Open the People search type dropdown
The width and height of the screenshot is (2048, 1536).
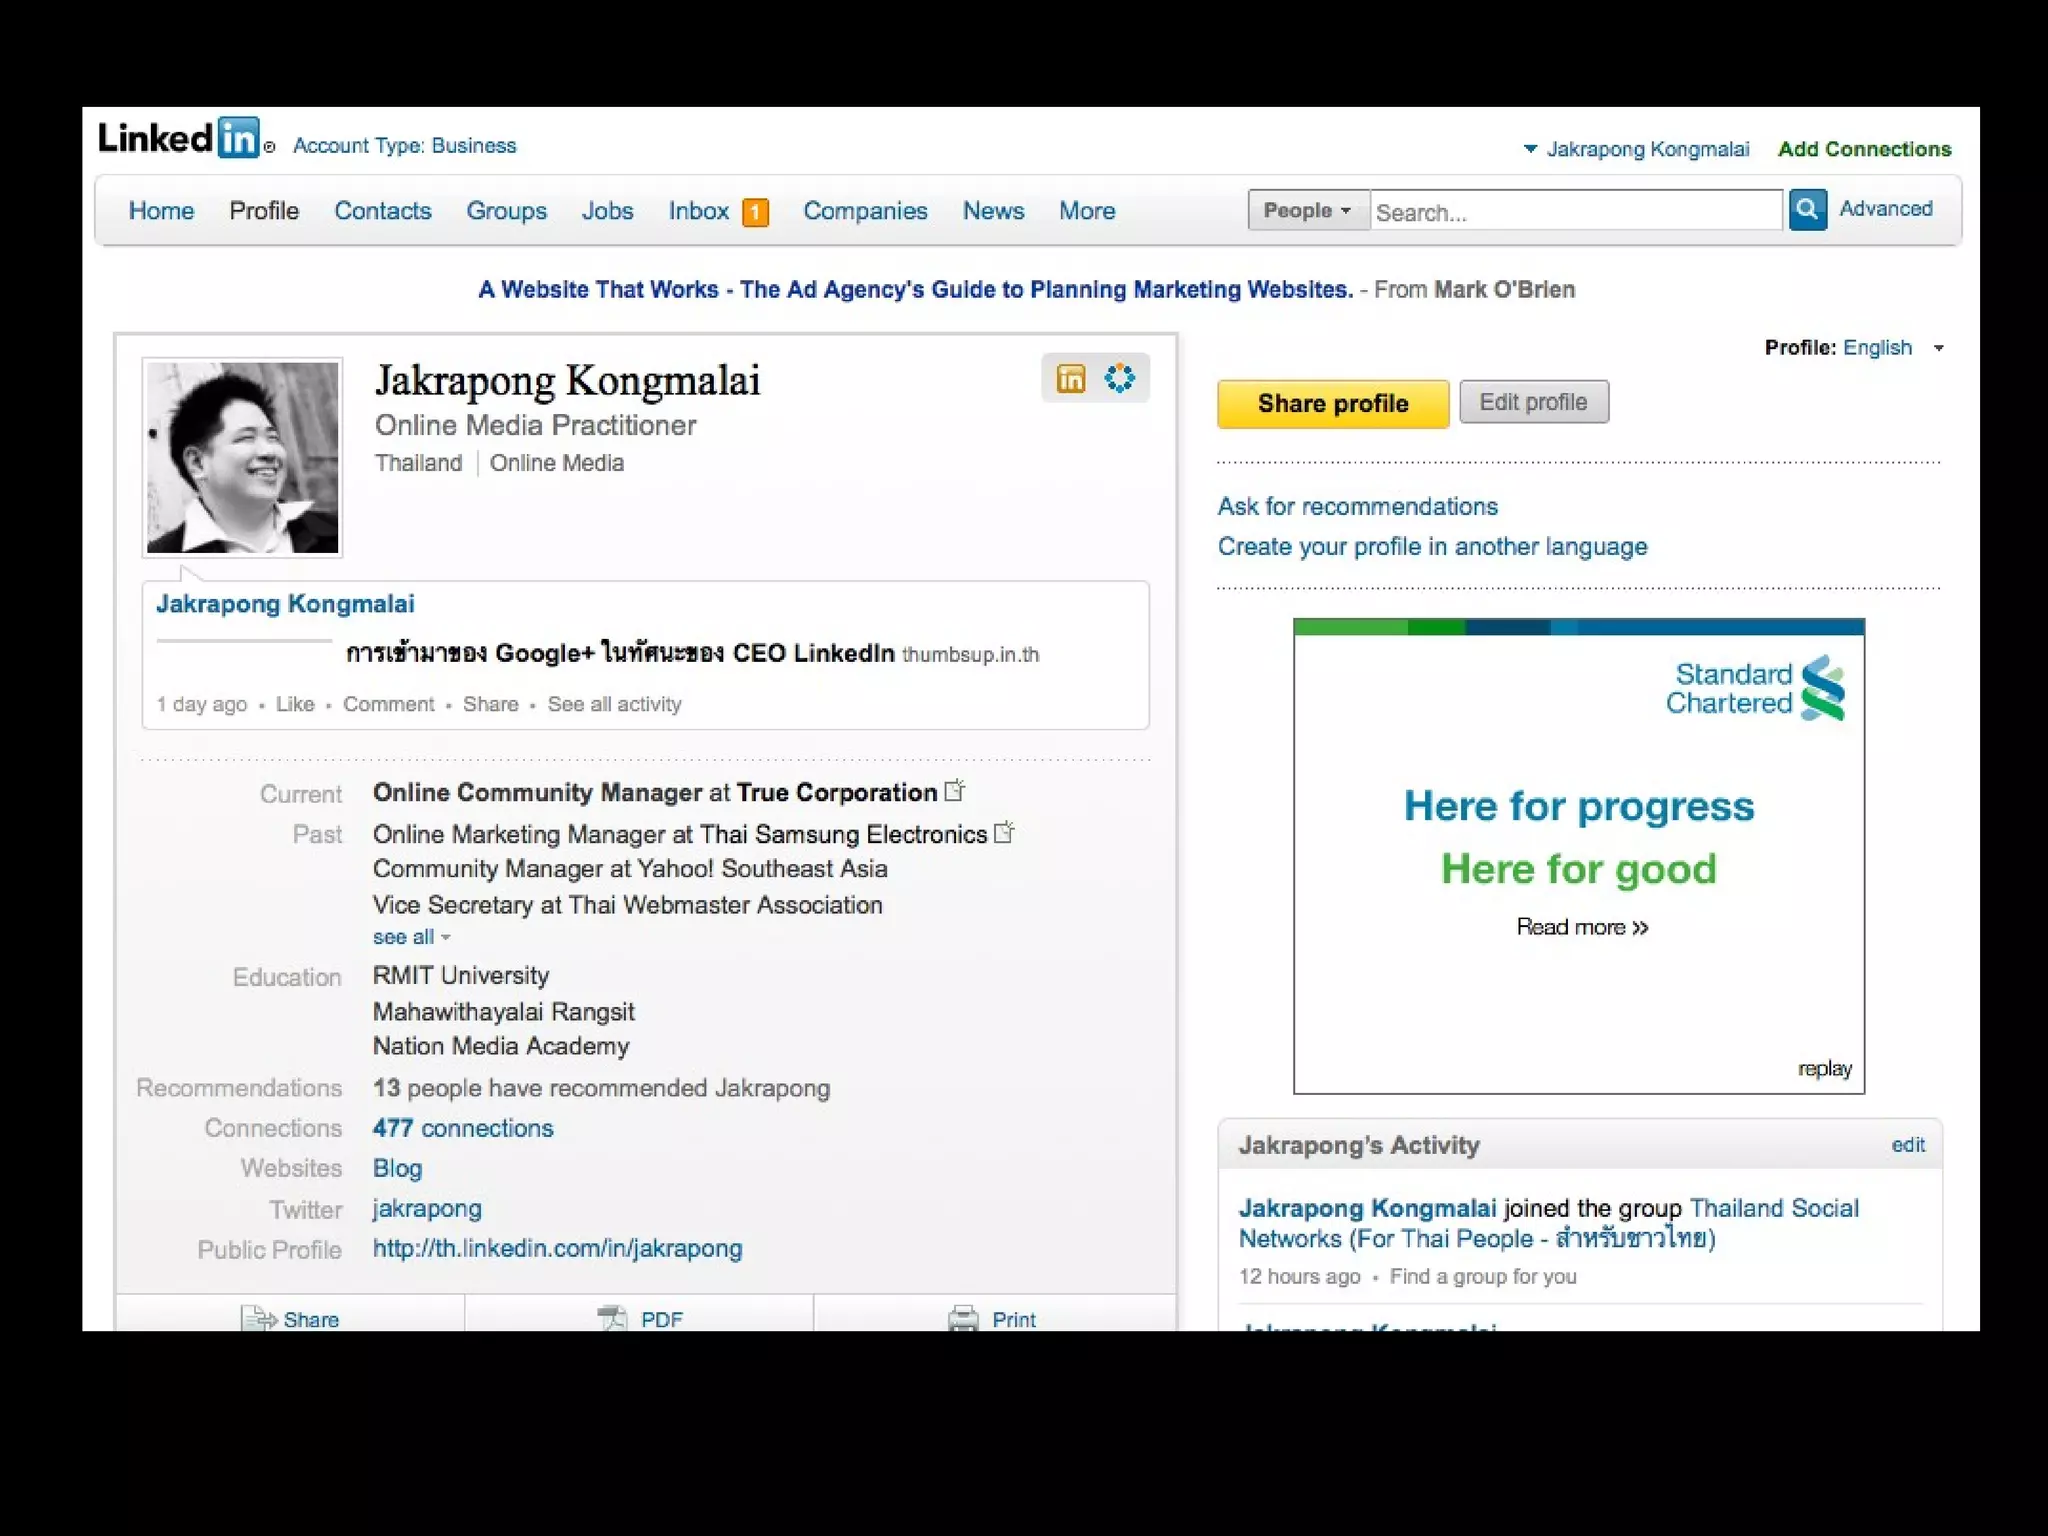[1308, 210]
